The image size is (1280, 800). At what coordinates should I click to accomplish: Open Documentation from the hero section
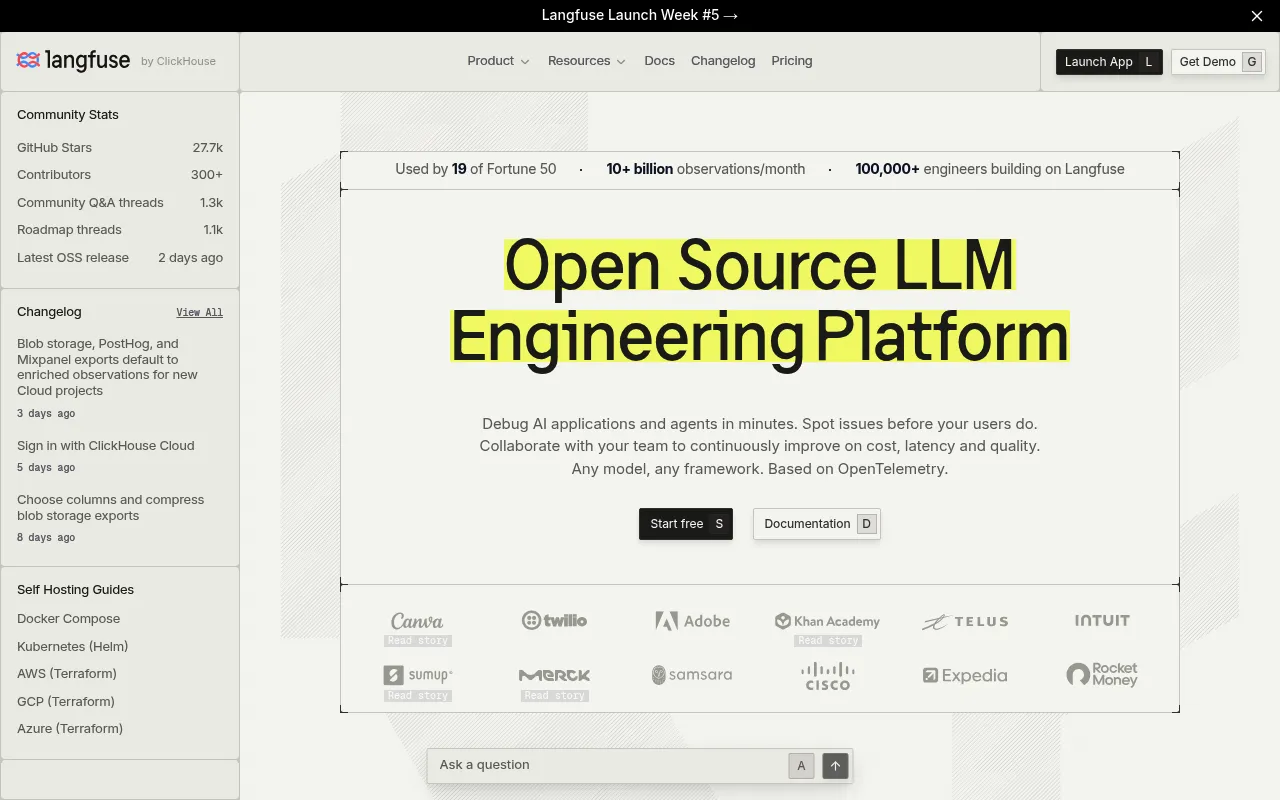pyautogui.click(x=817, y=524)
